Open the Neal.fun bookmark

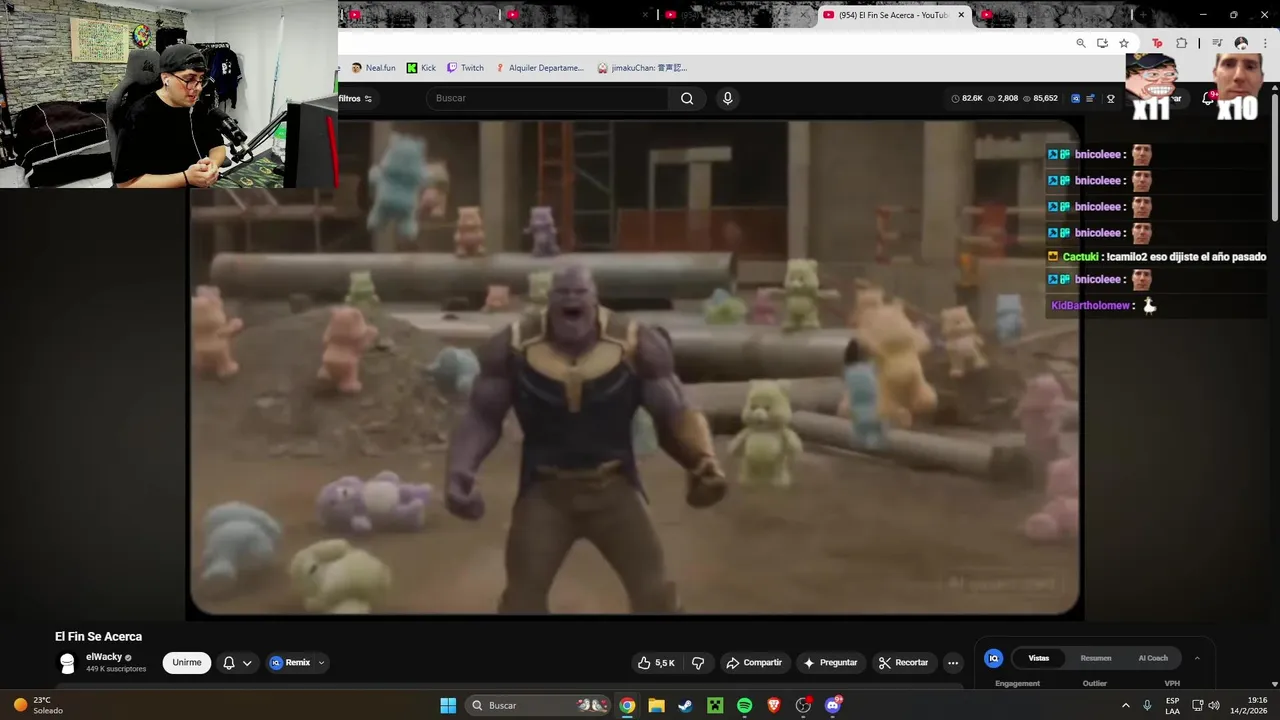pos(374,68)
